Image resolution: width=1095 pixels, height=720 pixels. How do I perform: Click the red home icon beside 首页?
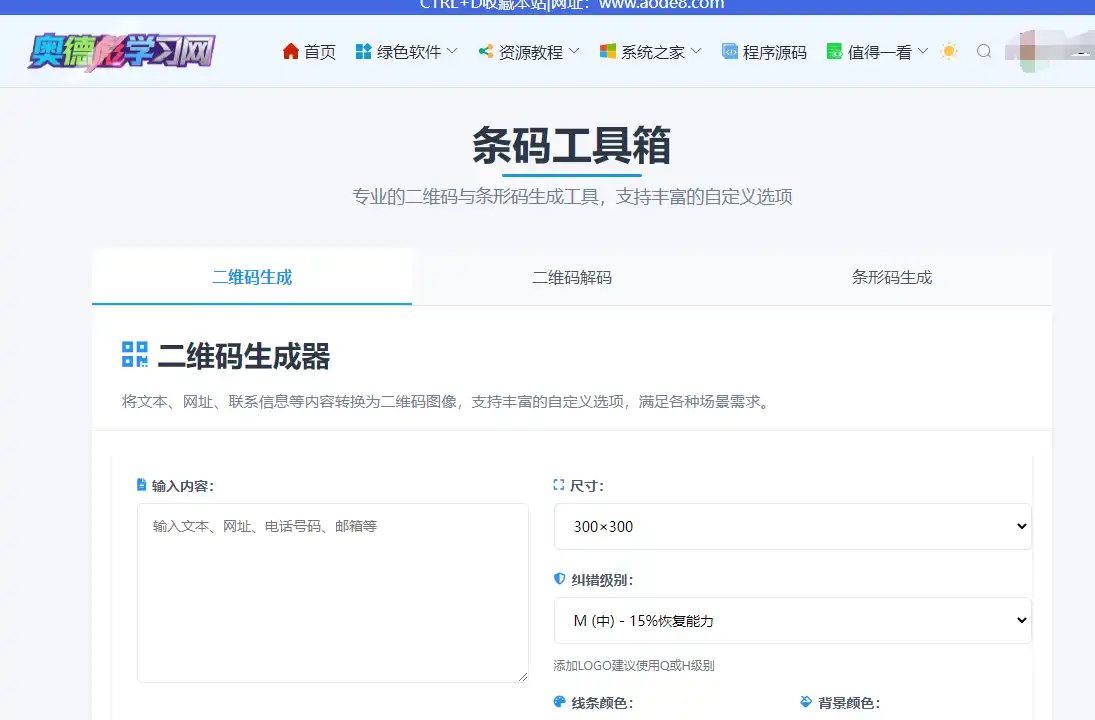[x=291, y=51]
